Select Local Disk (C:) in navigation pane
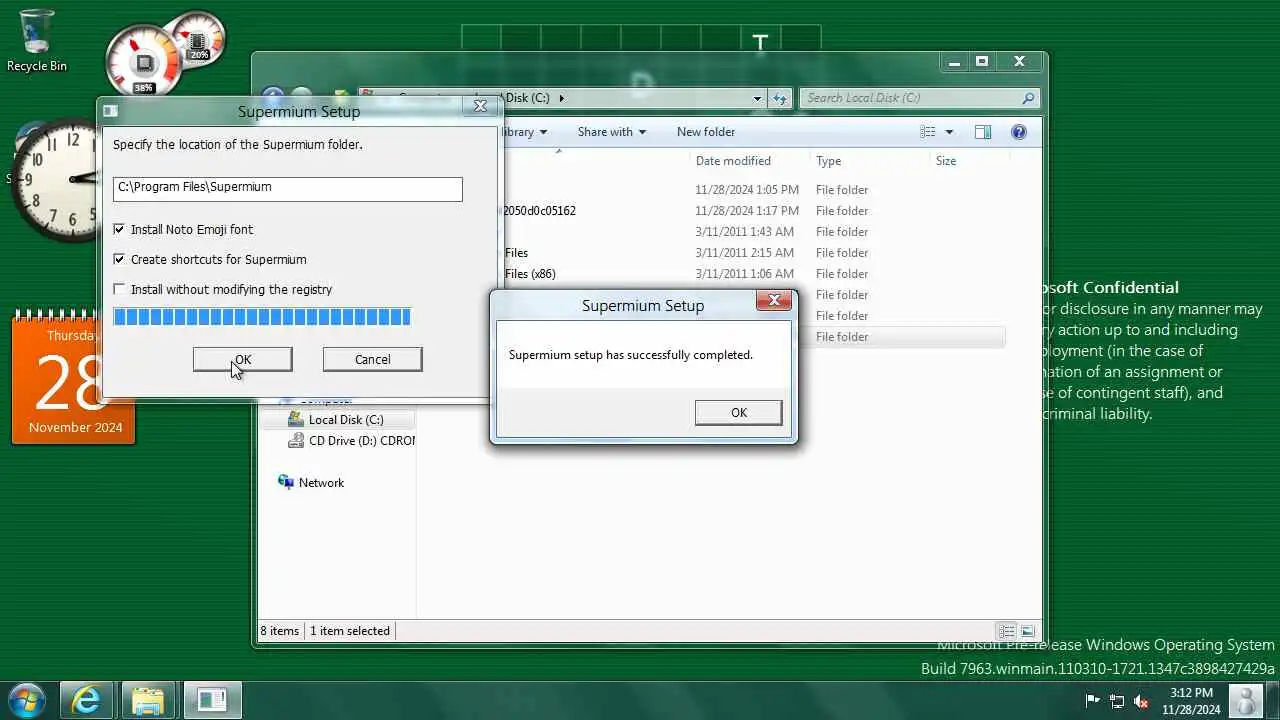1280x720 pixels. 345,420
